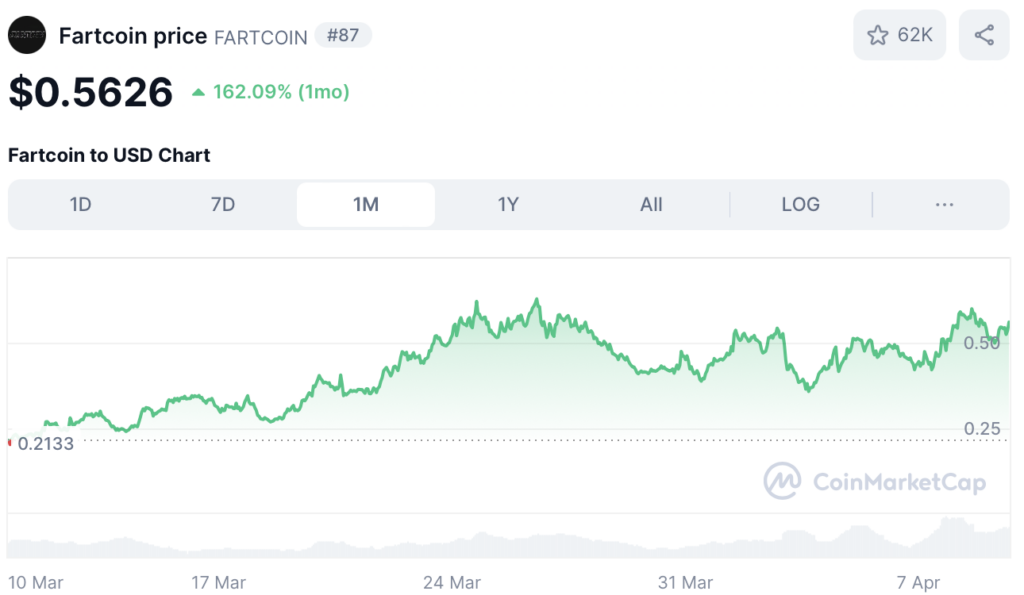
Task: Click the Fartcoin round logo icon
Action: 27,35
